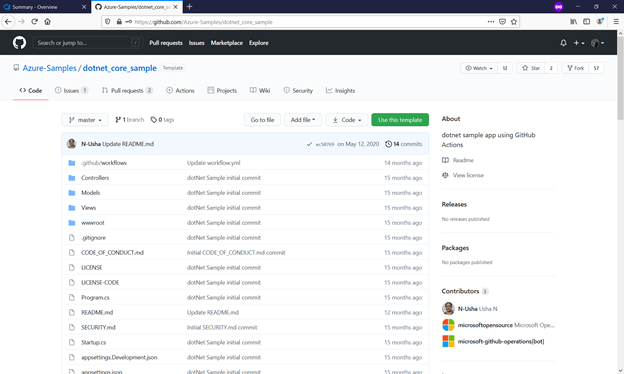This screenshot has height=374, width=624.
Task: Open a new browser tab
Action: click(189, 6)
